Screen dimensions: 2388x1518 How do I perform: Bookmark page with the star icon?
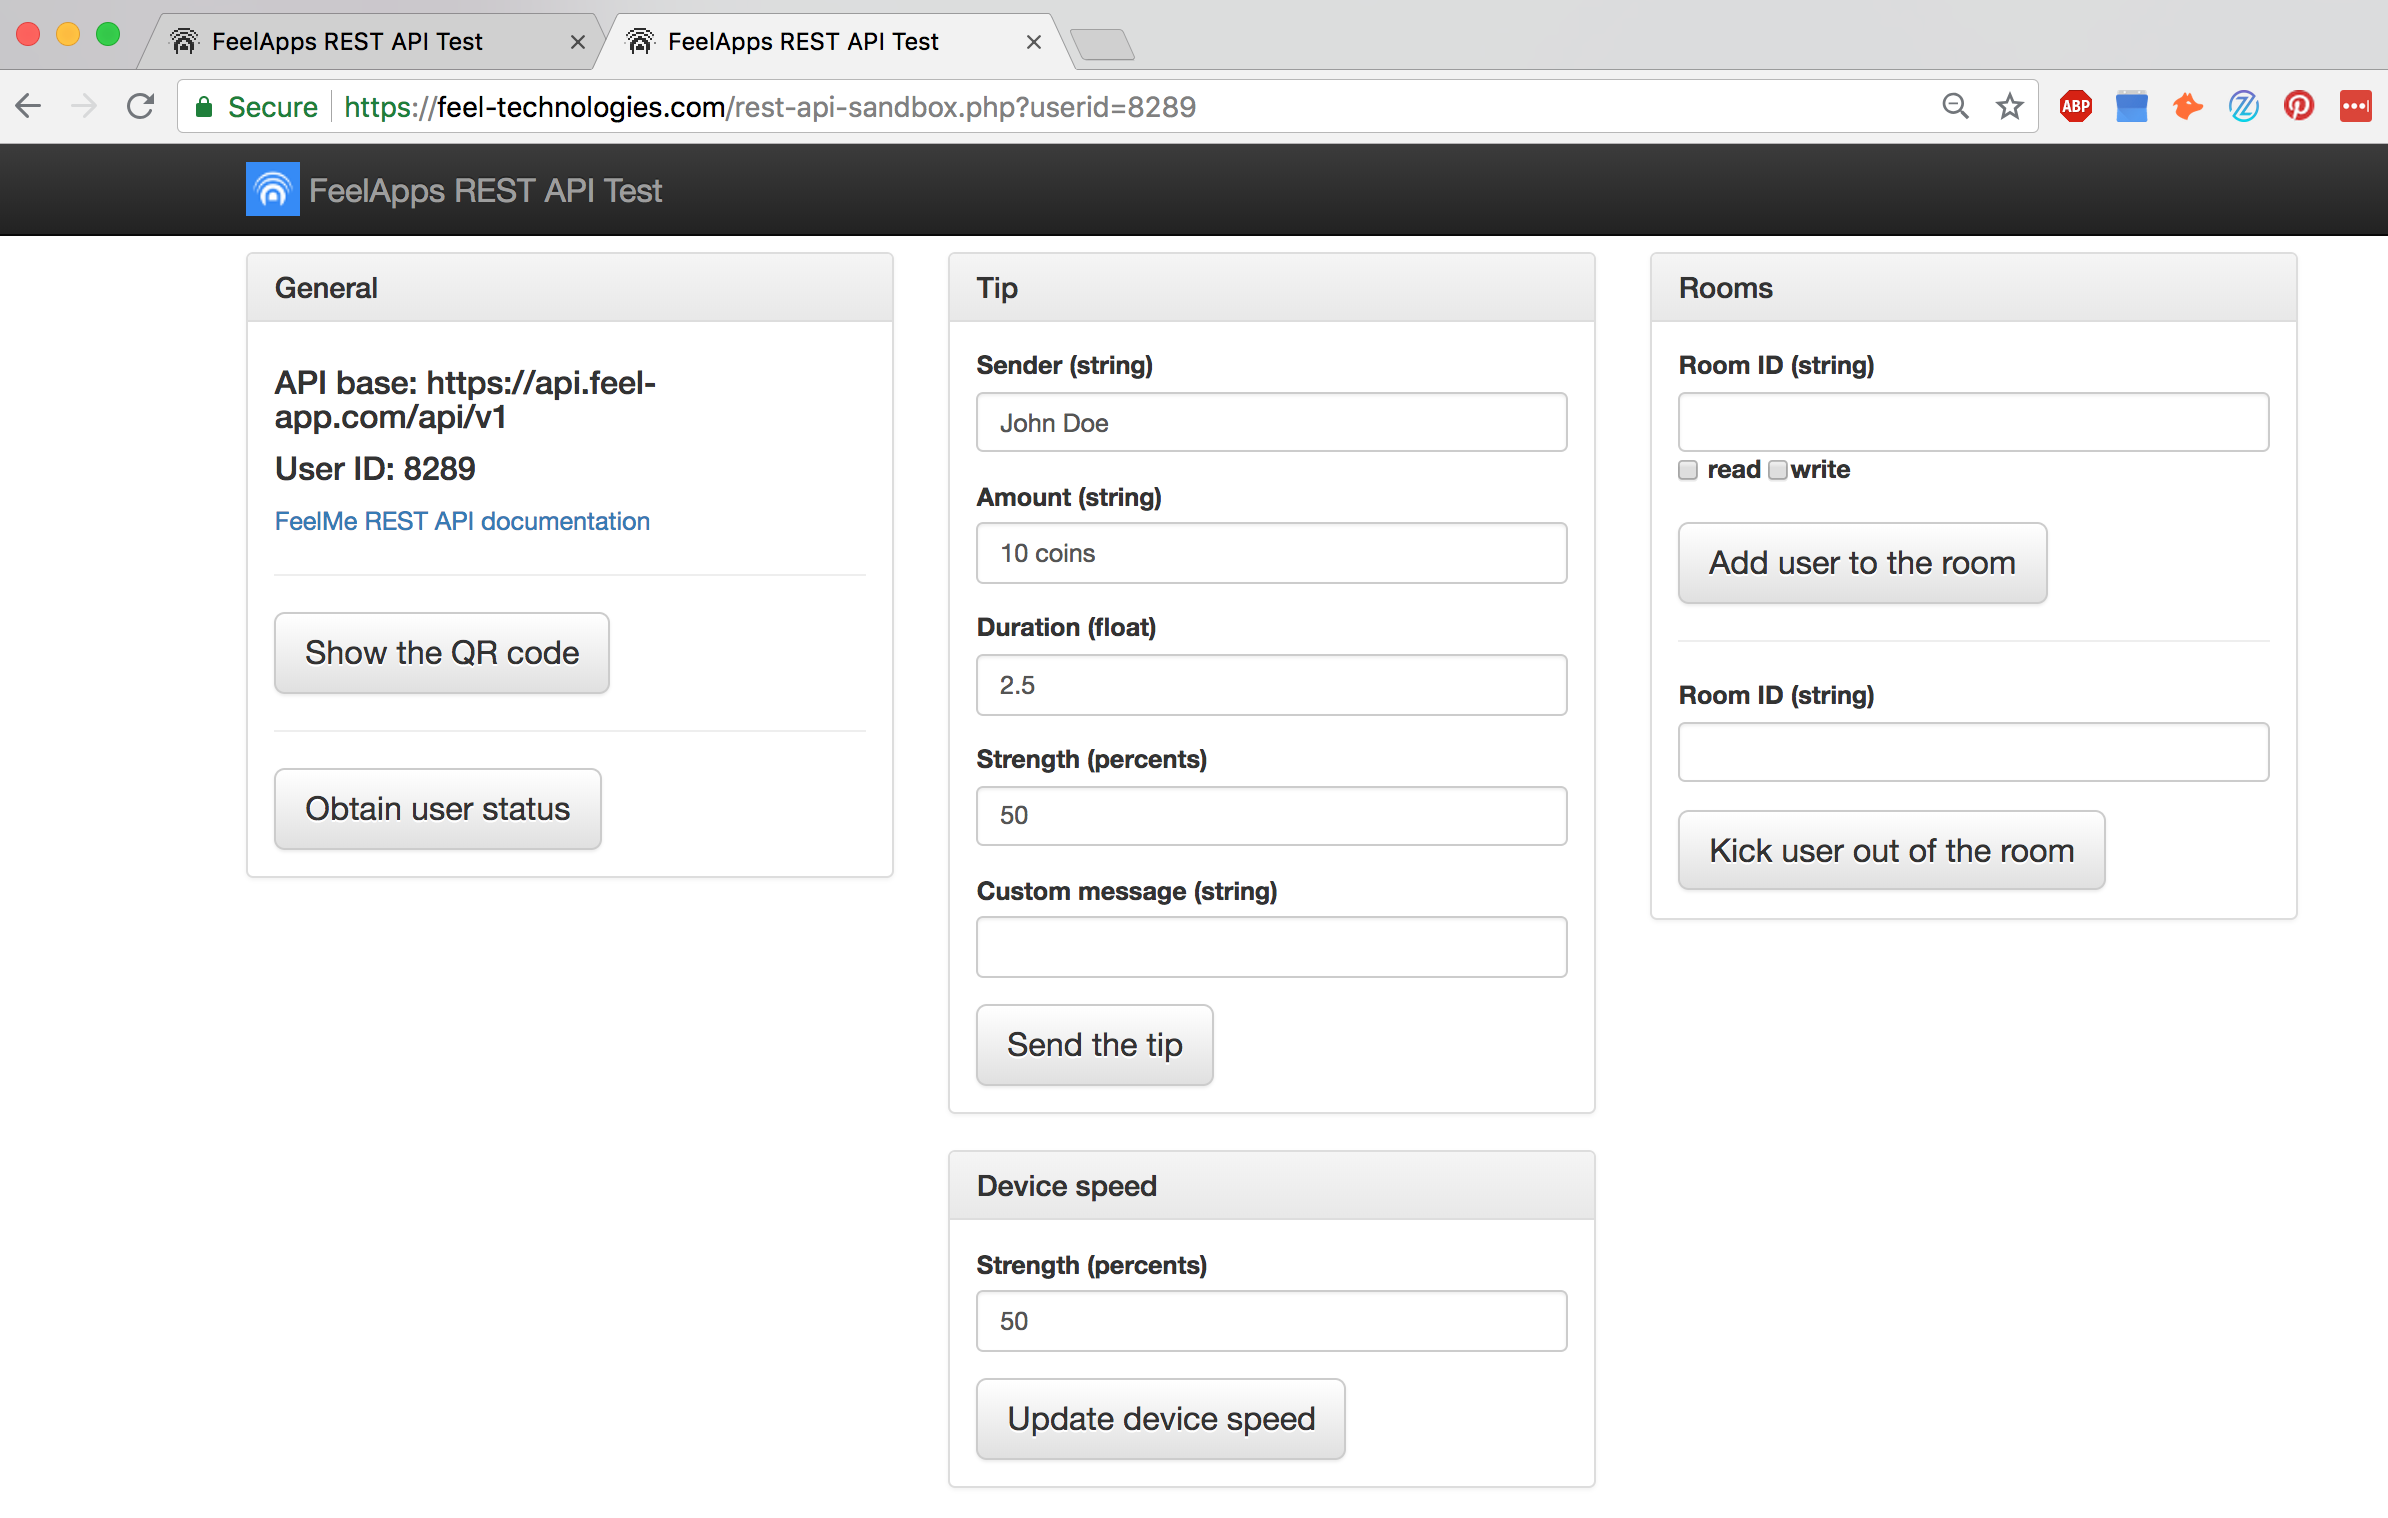pos(2009,106)
